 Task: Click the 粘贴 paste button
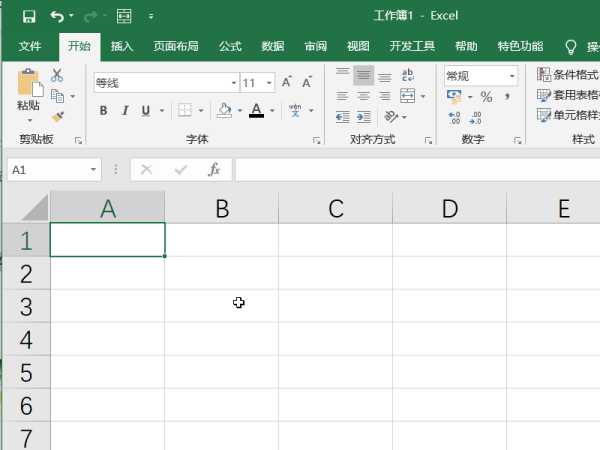[x=28, y=95]
